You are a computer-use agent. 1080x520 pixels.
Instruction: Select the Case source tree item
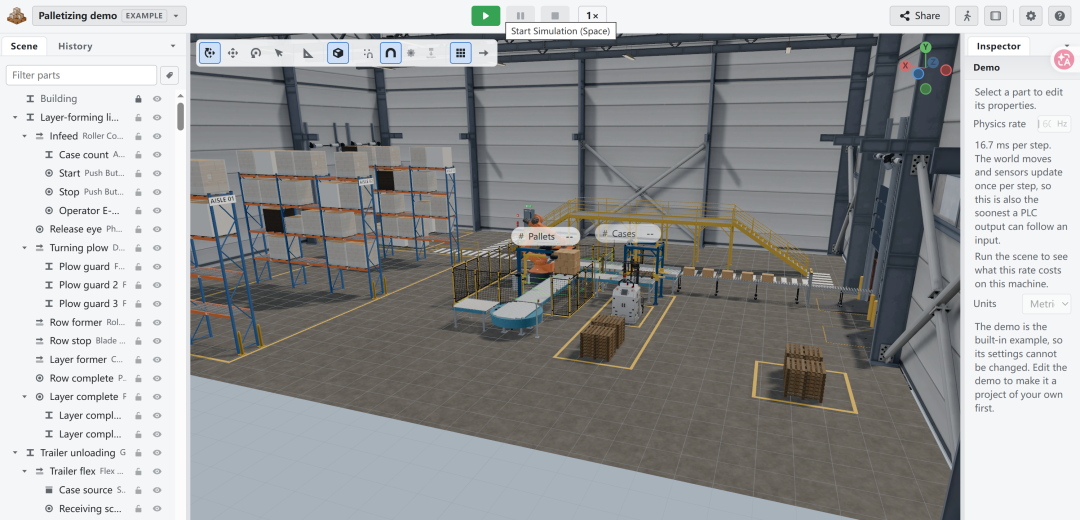tap(85, 490)
